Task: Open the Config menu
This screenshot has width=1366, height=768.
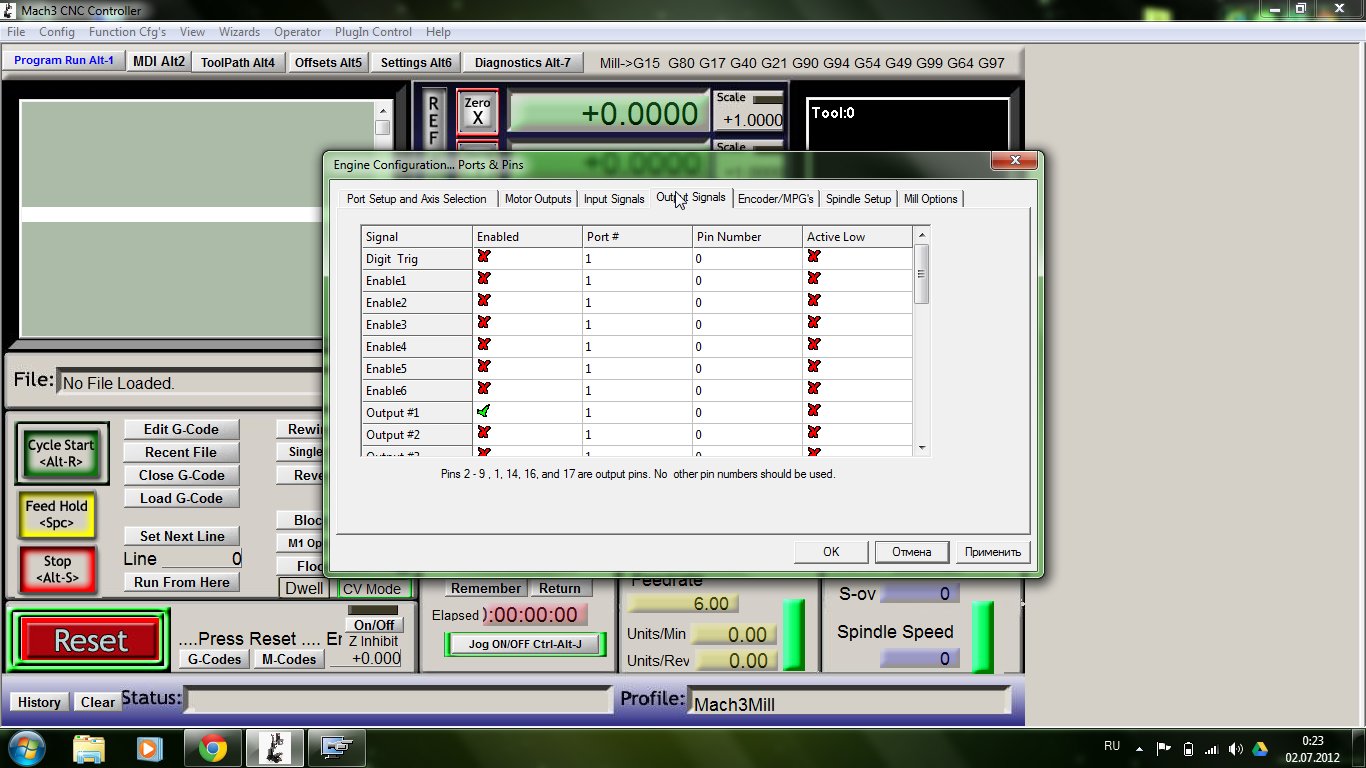Action: [x=57, y=32]
